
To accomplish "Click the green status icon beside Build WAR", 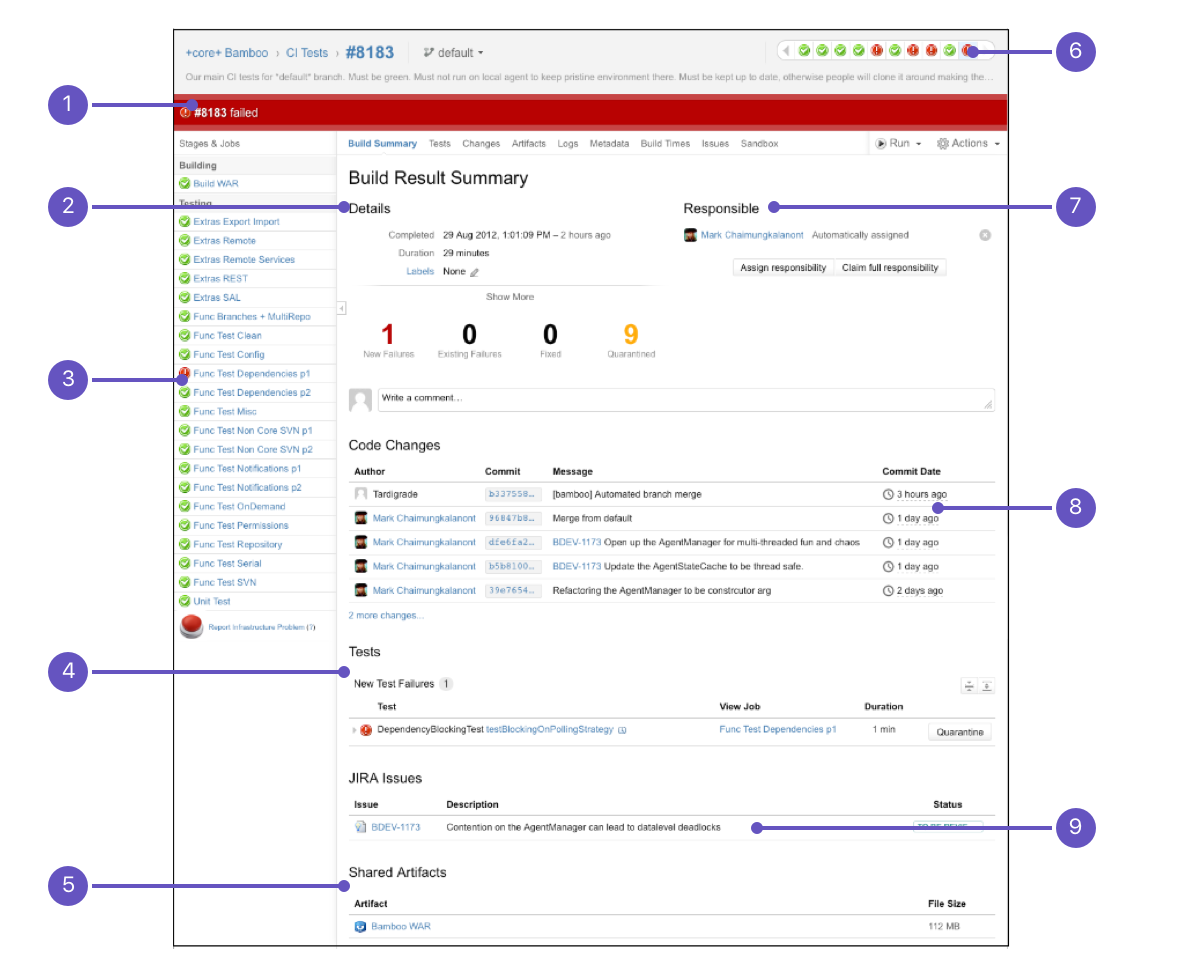I will [x=184, y=184].
